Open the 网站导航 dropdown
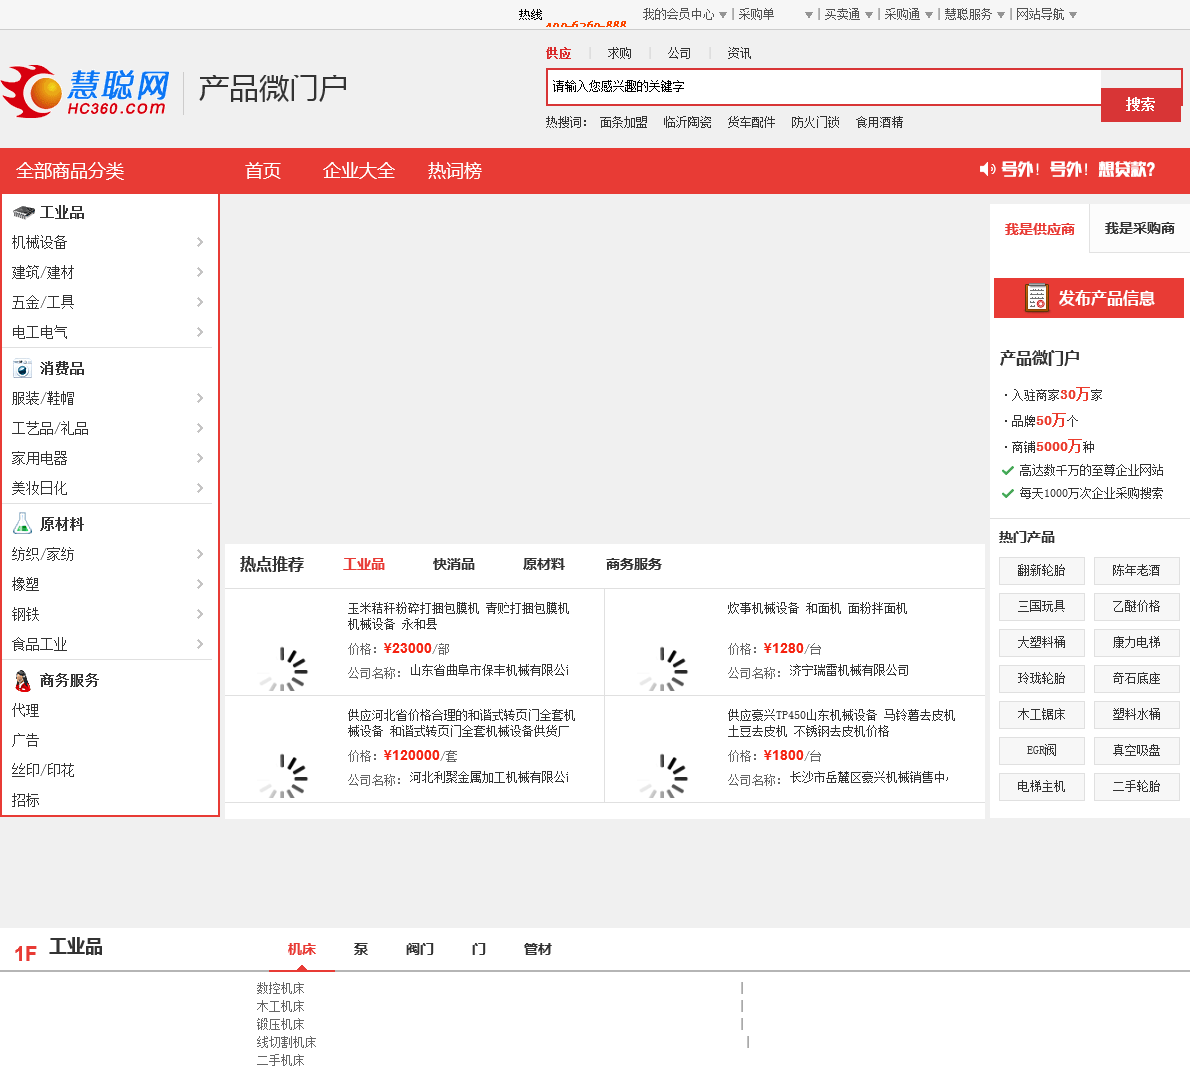The height and width of the screenshot is (1082, 1190). point(1046,14)
